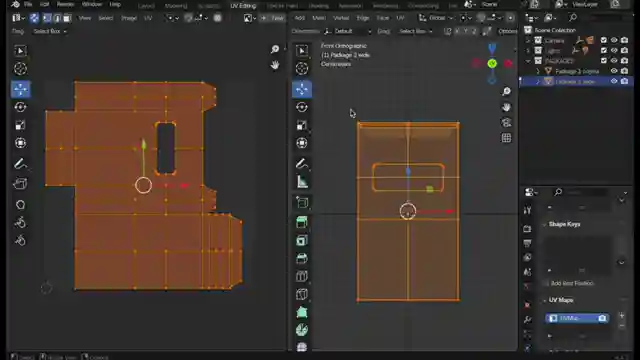Hide the Camera collection with its eye icon
Viewport: 640px width, 360px height.
(614, 40)
